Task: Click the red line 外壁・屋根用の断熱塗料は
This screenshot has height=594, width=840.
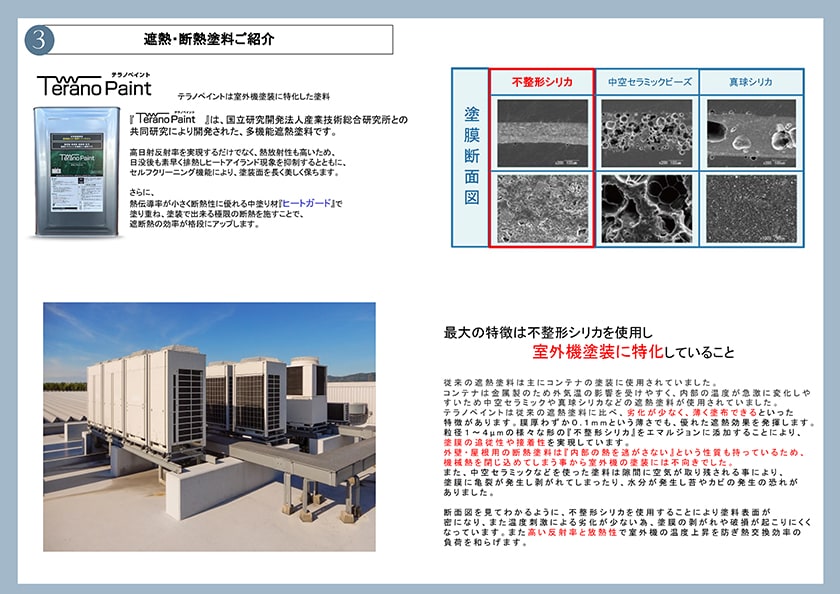Action: [624, 453]
